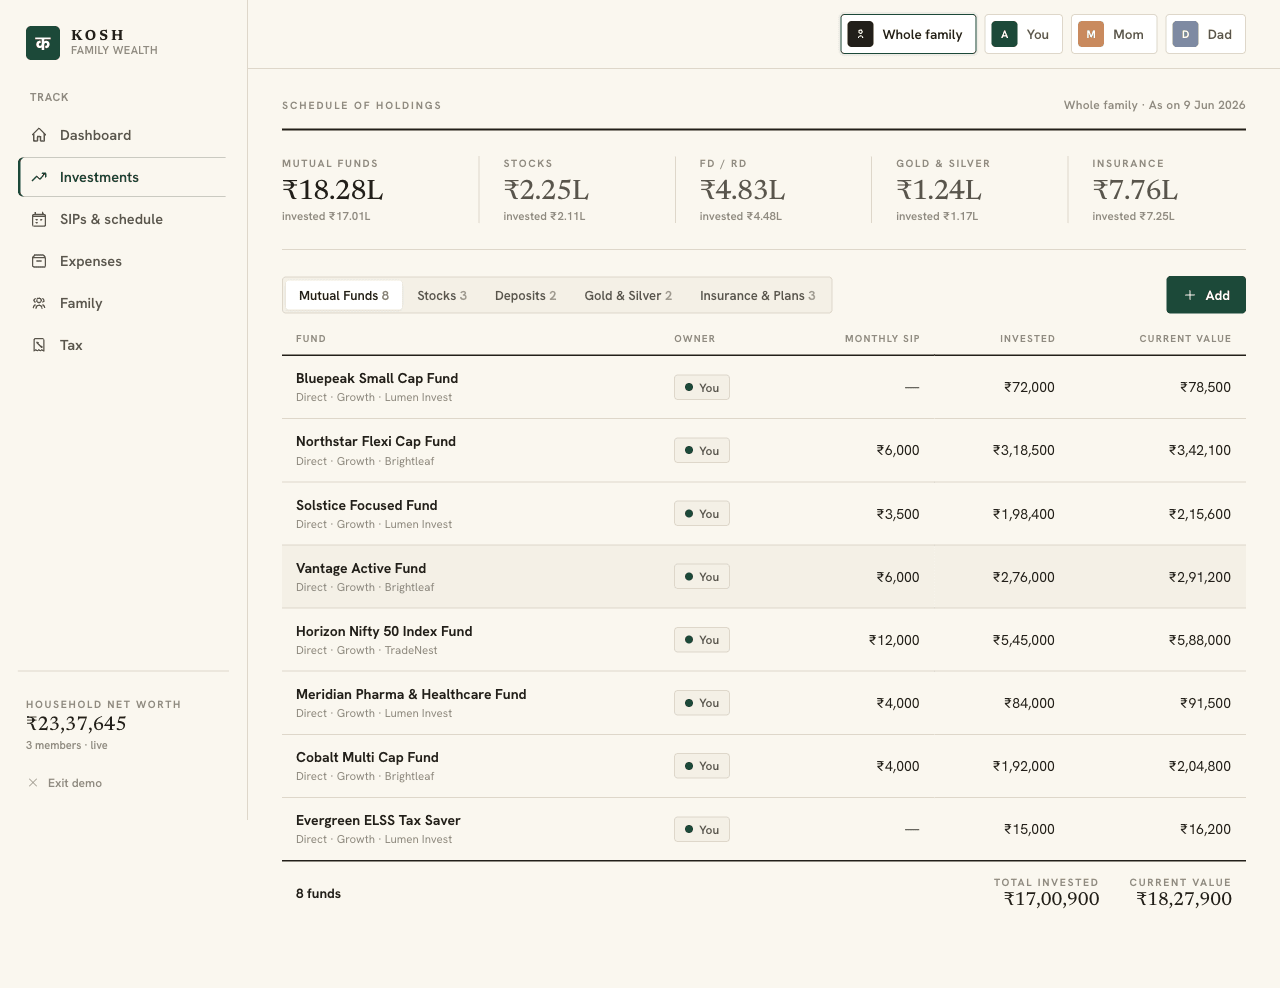1280x988 pixels.
Task: Switch to the Gold & Silver tab
Action: pos(628,295)
